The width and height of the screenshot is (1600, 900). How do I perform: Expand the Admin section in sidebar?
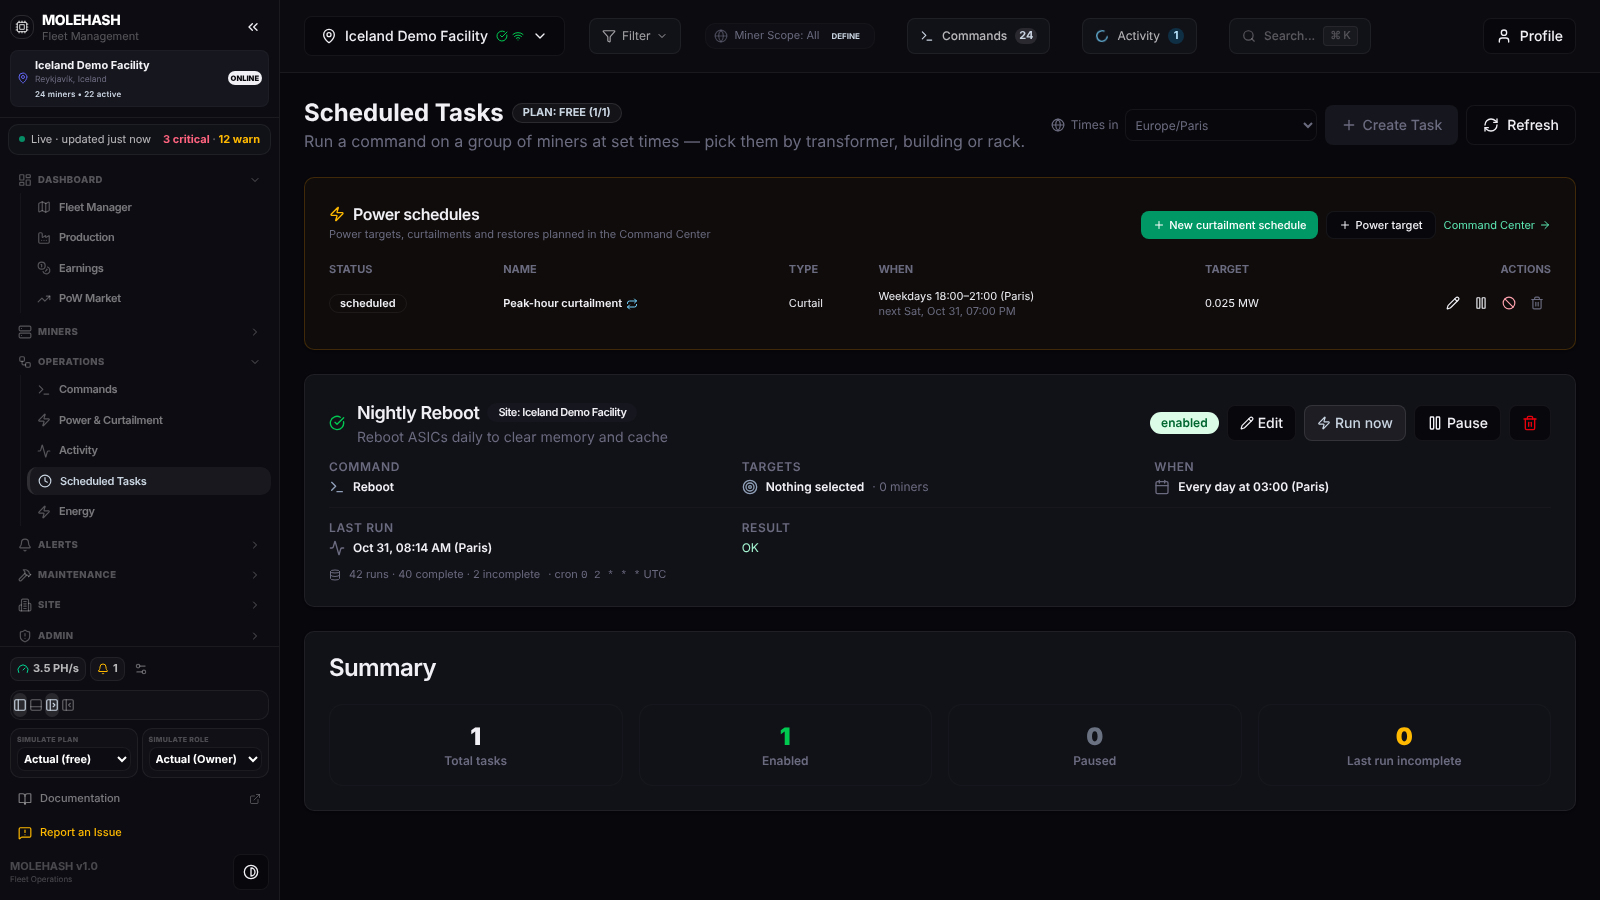point(139,636)
